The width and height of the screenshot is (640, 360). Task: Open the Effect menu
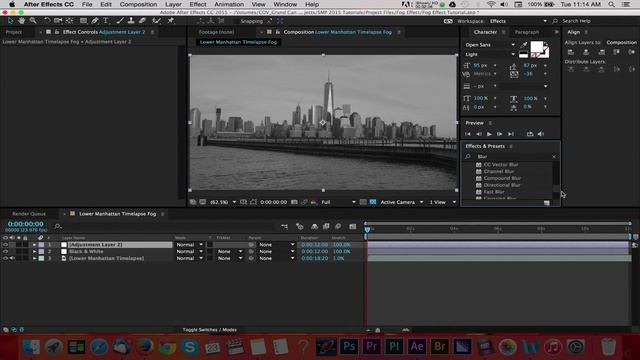(x=198, y=4)
